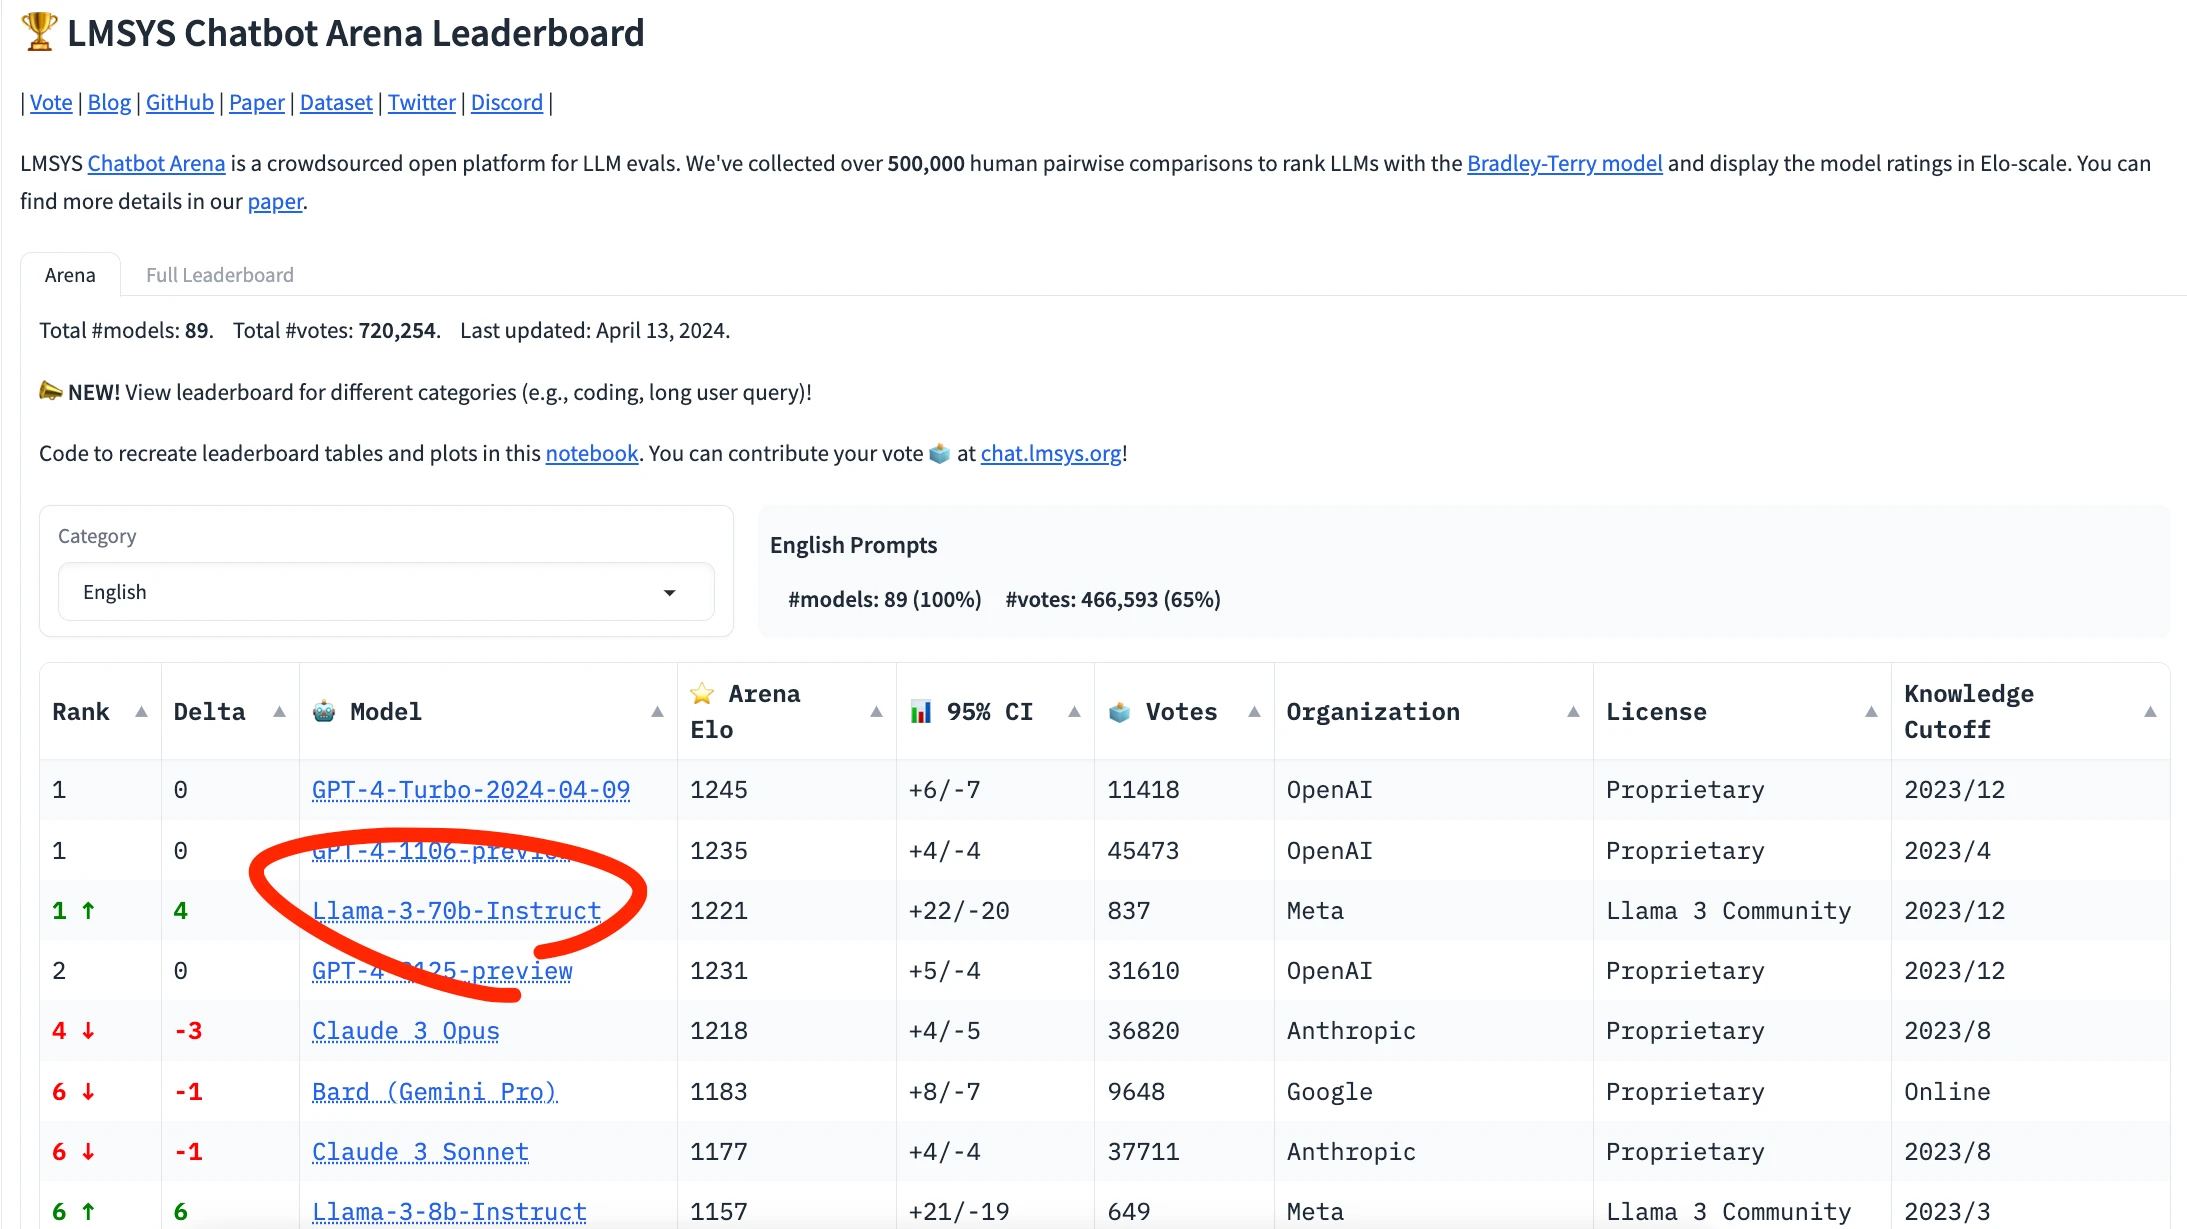Image resolution: width=2187 pixels, height=1229 pixels.
Task: Select Meta organization cell in Llama-3-70b row
Action: coord(1315,911)
